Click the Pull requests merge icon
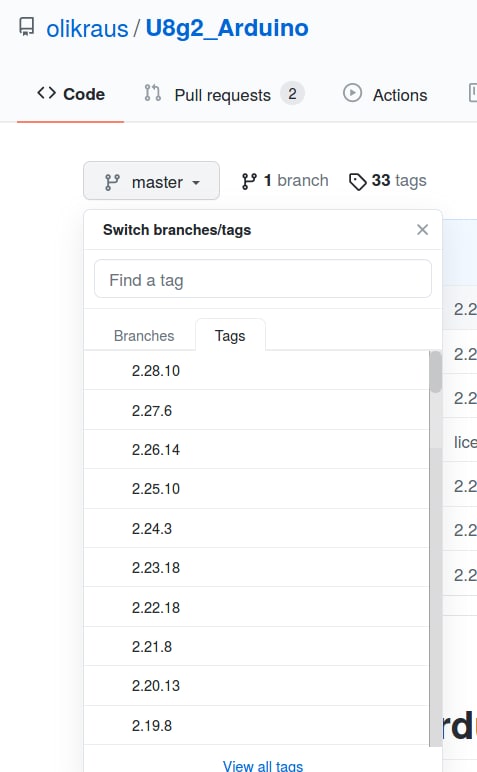 click(153, 93)
